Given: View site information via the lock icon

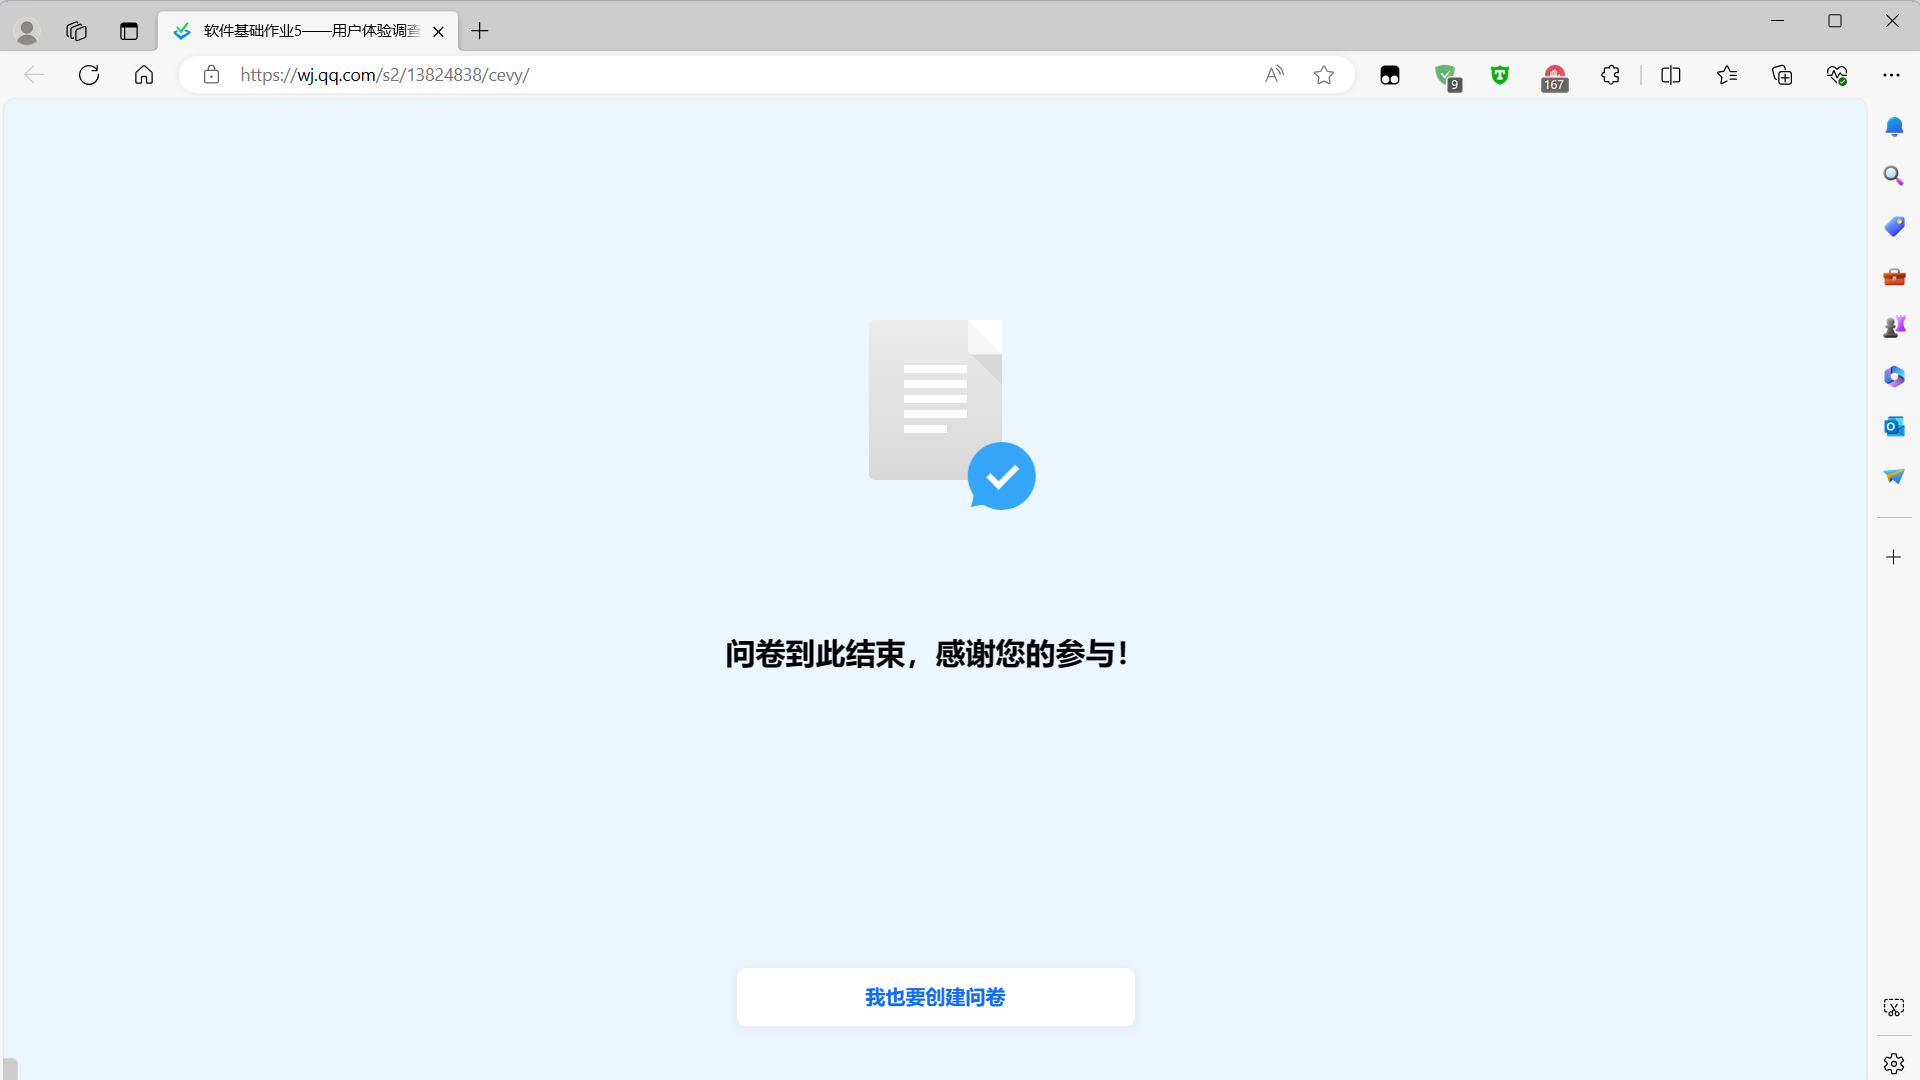Looking at the screenshot, I should (x=211, y=75).
